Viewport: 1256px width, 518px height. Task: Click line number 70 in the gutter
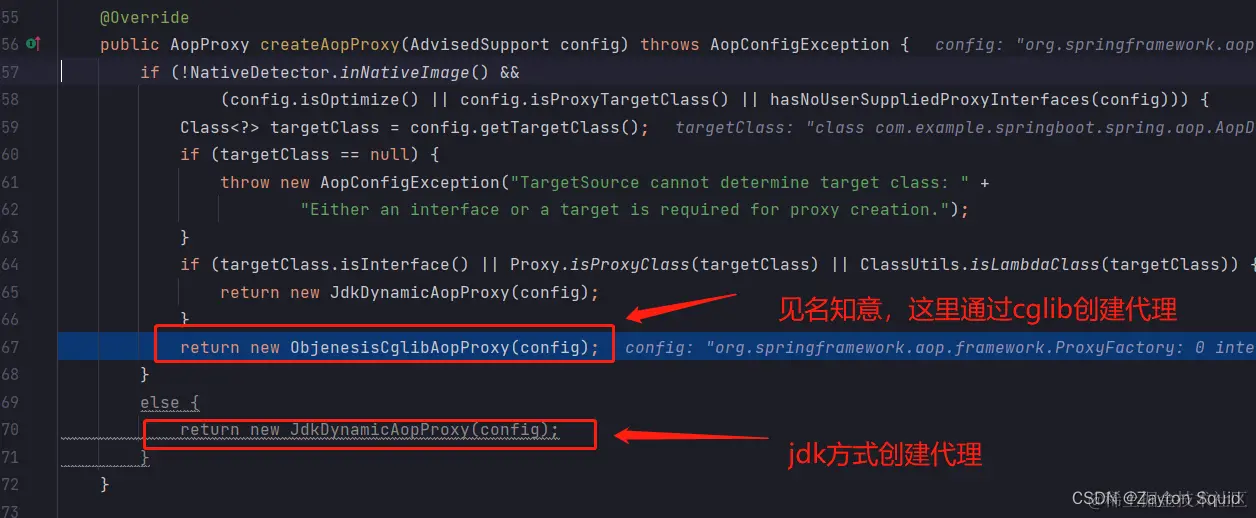(10, 429)
